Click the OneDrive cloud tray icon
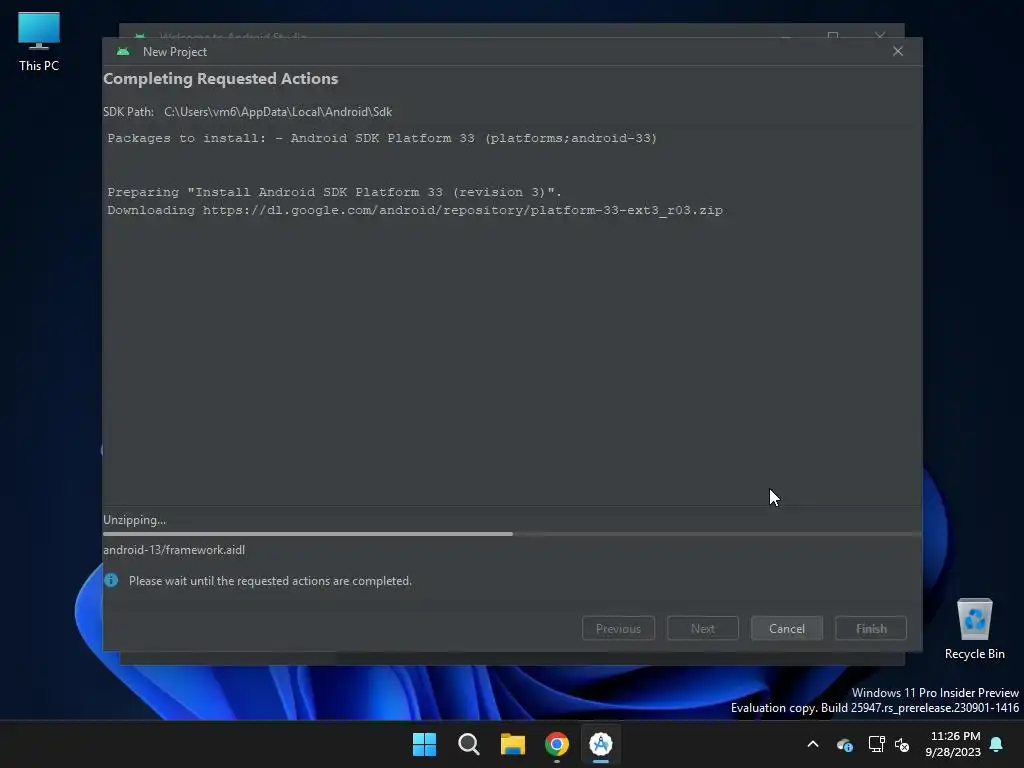 pos(844,744)
